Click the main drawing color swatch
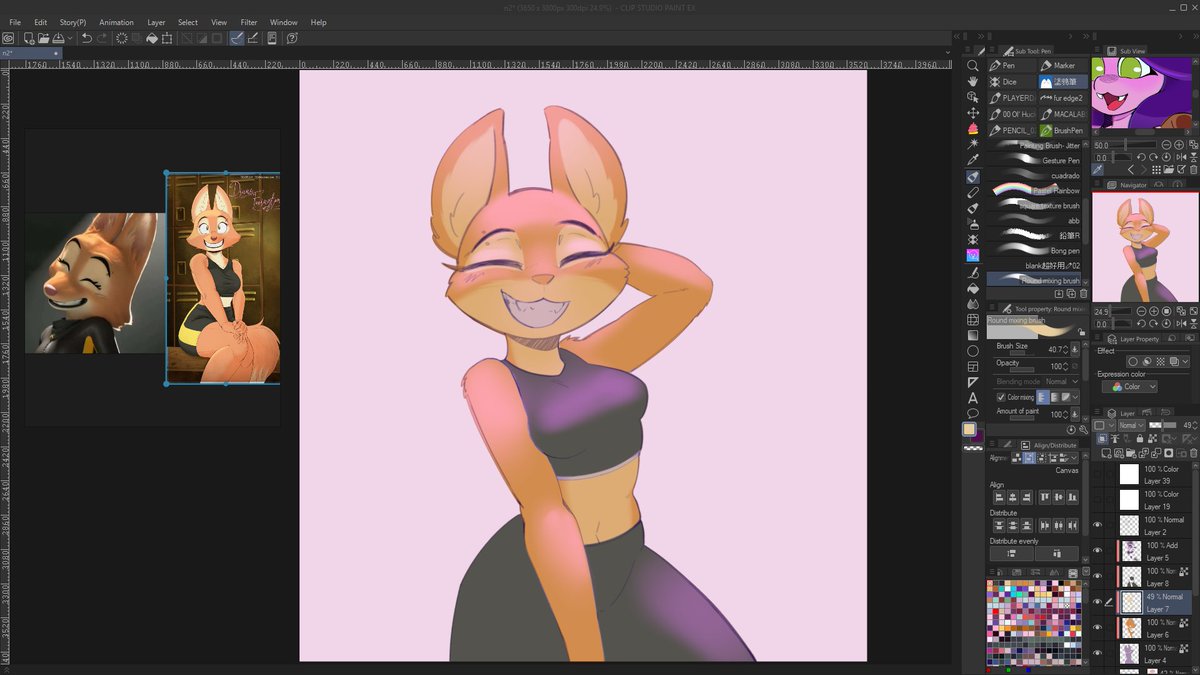 pos(969,429)
